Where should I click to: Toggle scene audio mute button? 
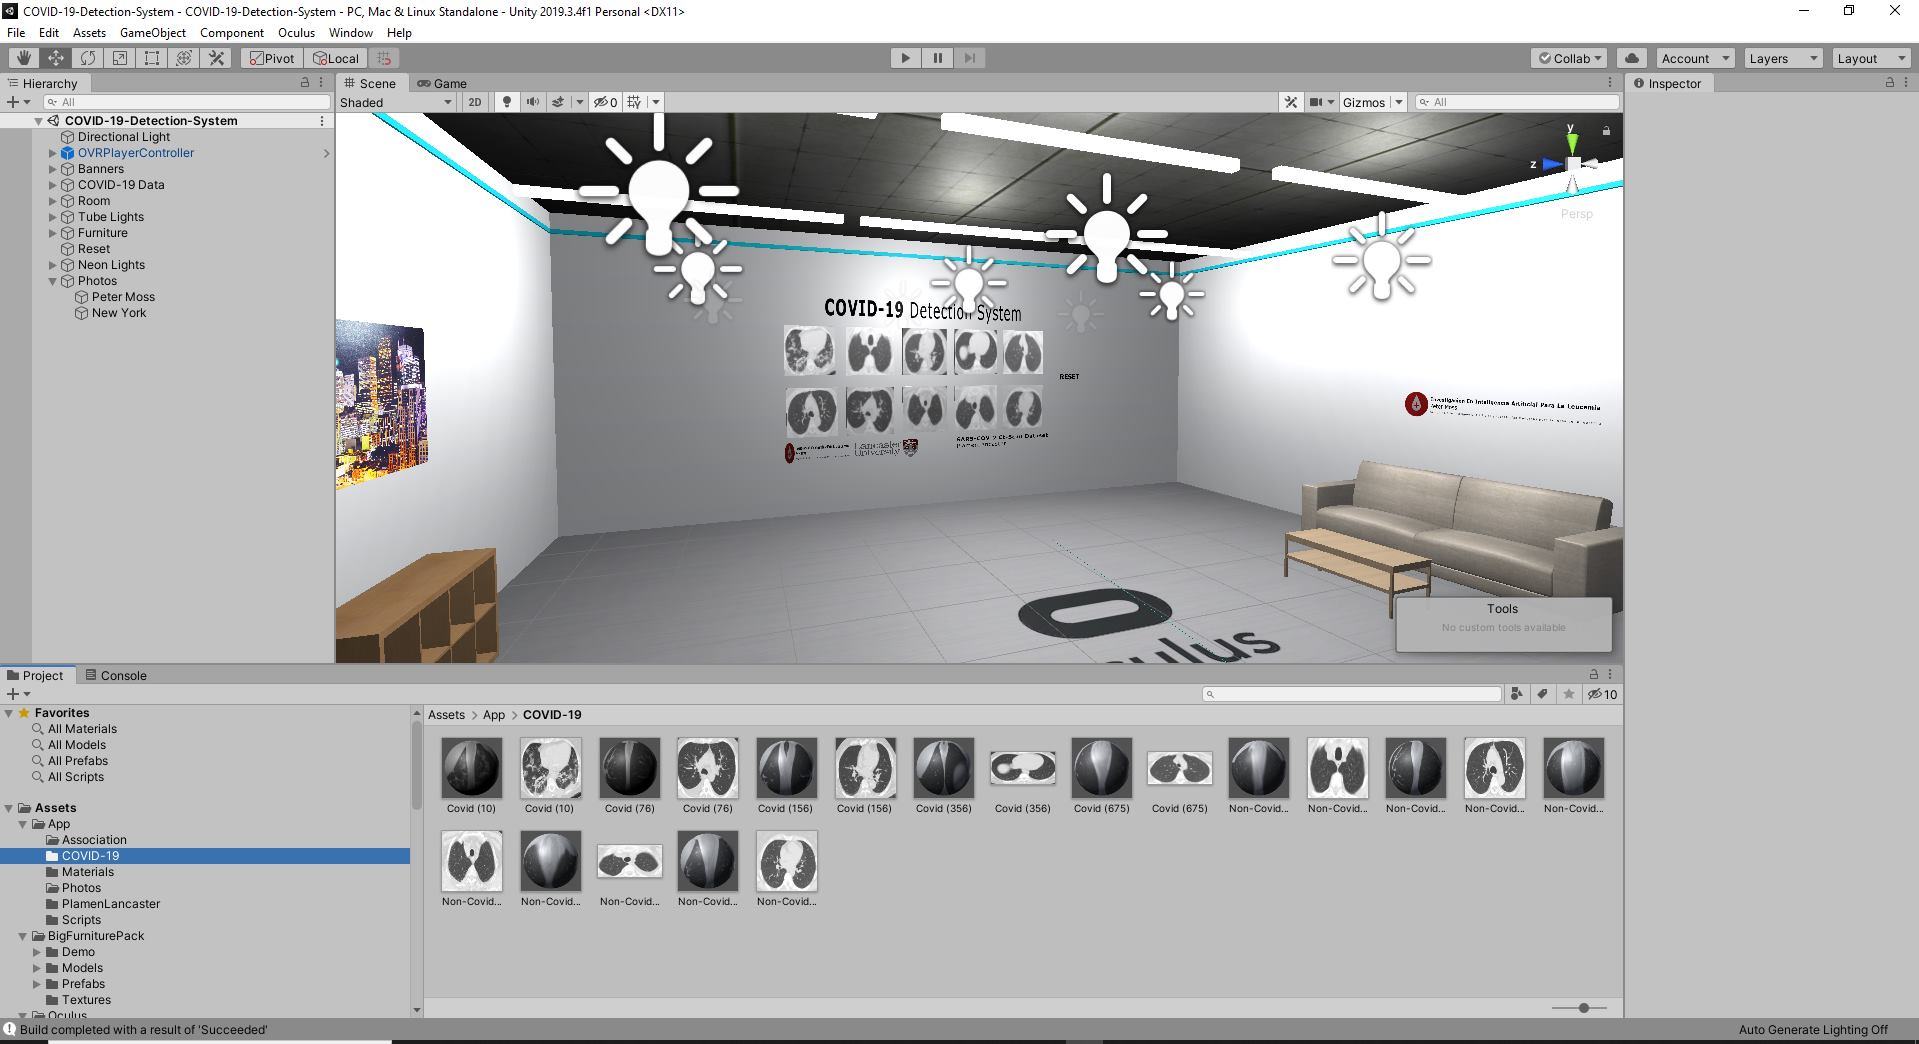click(532, 102)
